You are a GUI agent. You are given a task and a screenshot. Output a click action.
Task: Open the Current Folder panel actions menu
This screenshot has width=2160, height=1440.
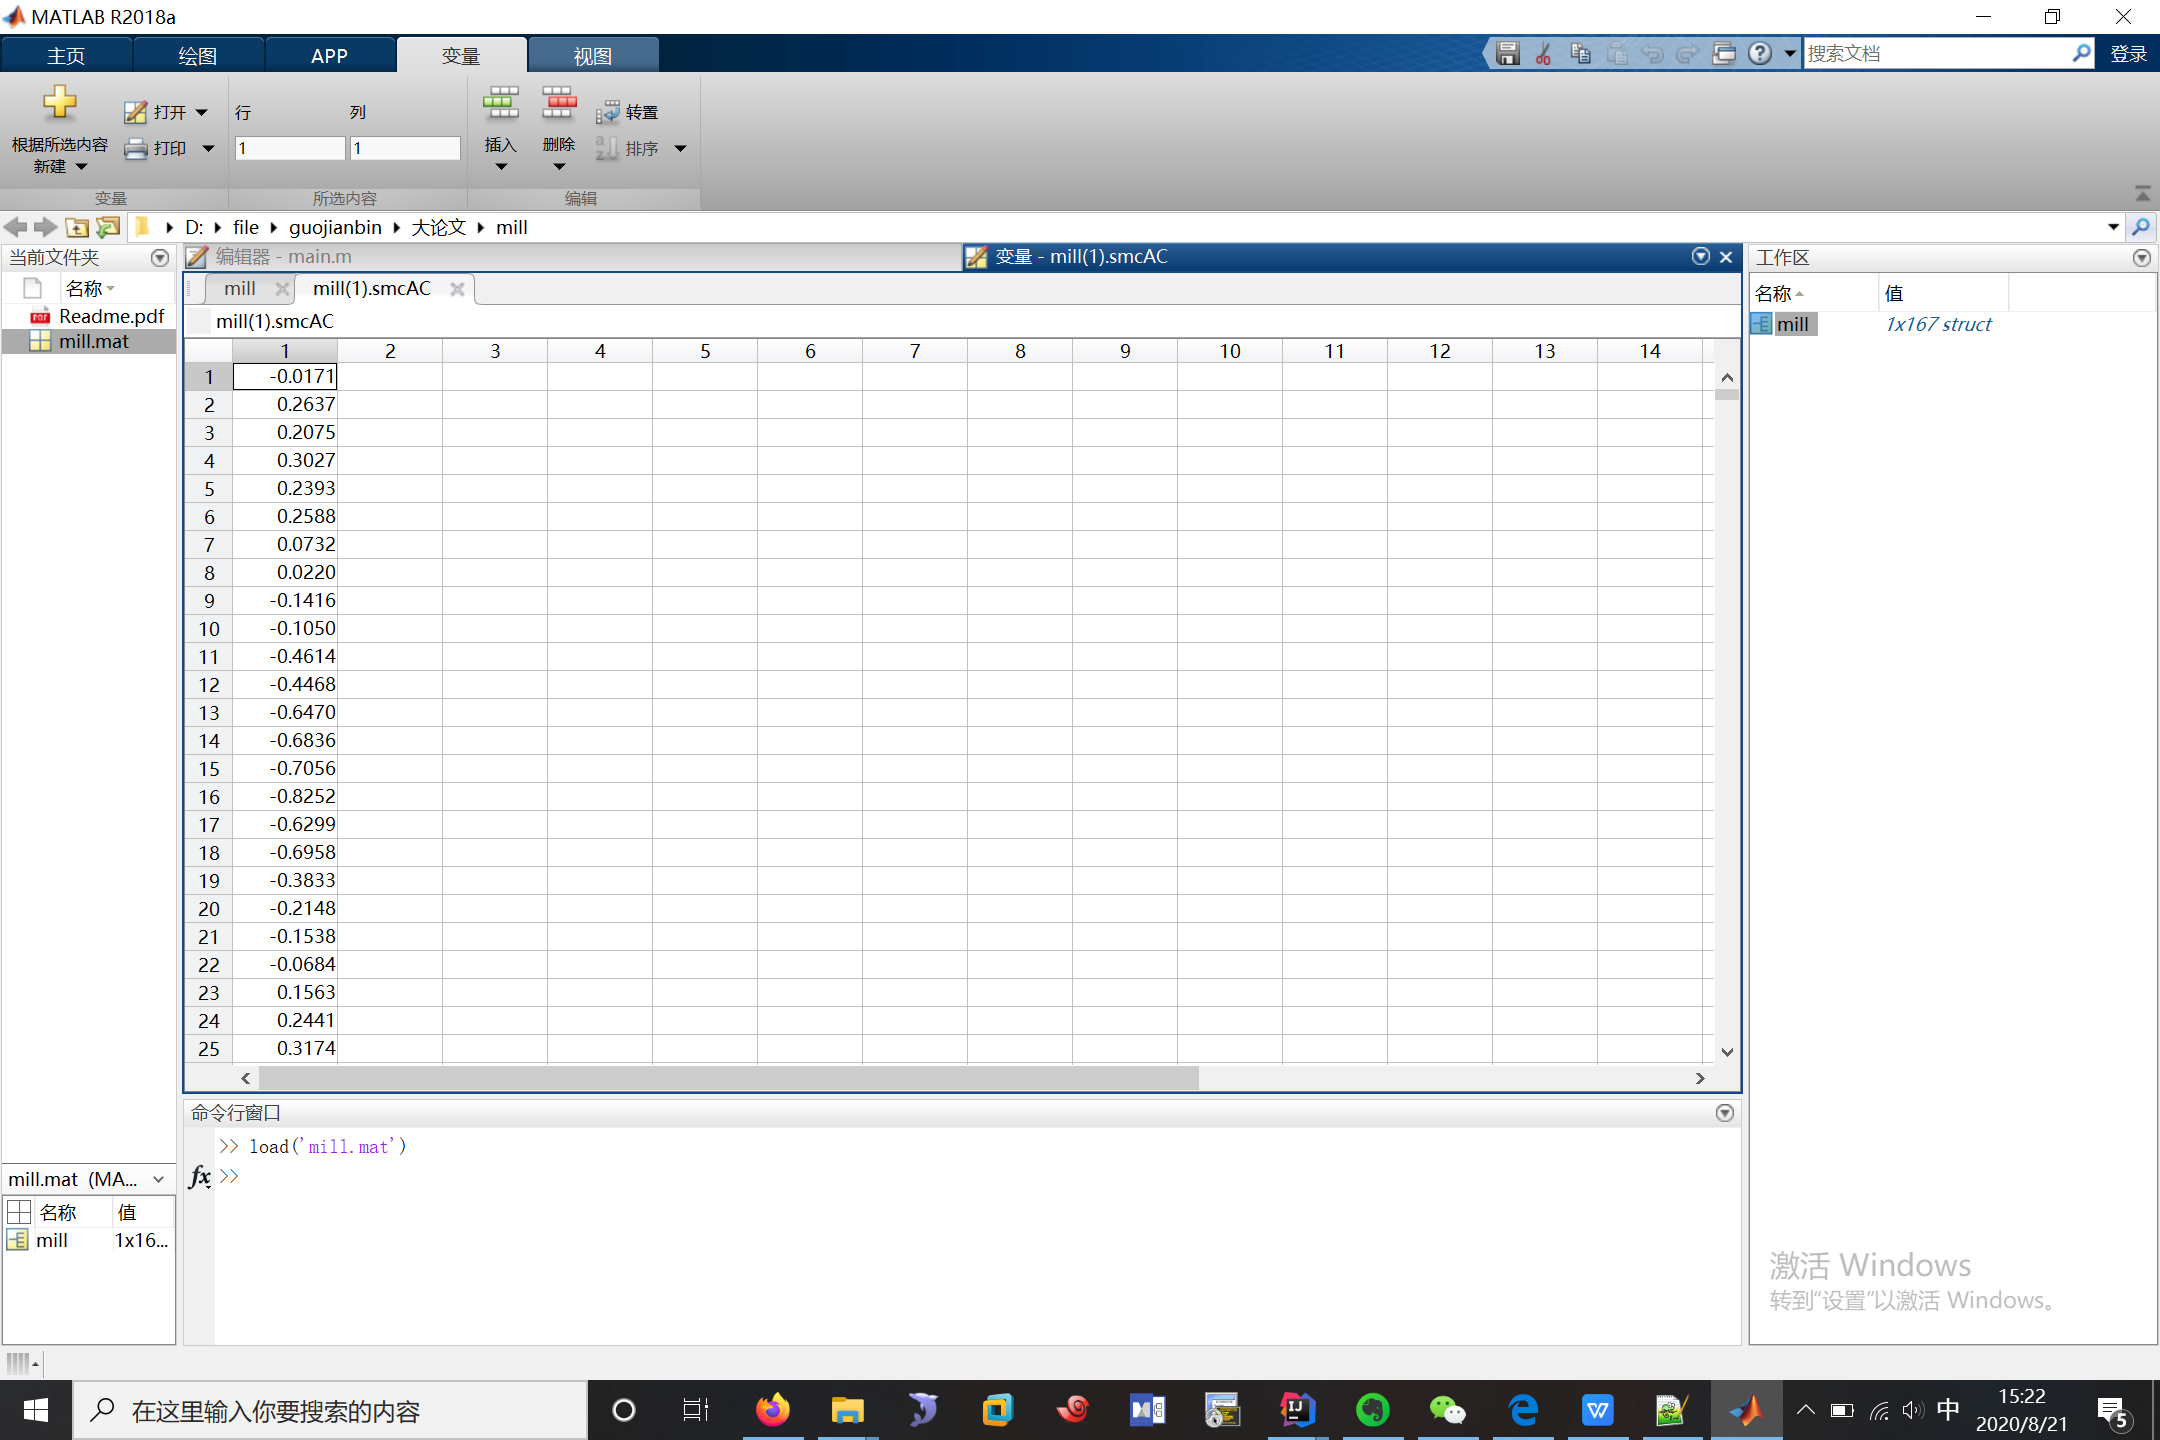pyautogui.click(x=159, y=258)
